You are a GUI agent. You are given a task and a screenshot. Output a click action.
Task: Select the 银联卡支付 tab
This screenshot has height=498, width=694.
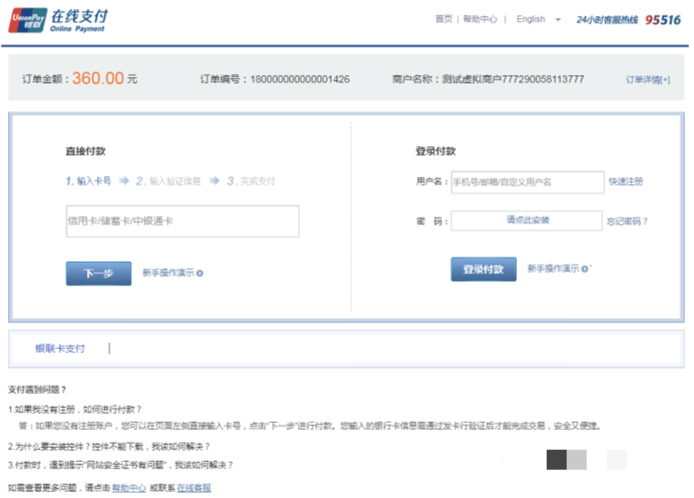[x=60, y=348]
